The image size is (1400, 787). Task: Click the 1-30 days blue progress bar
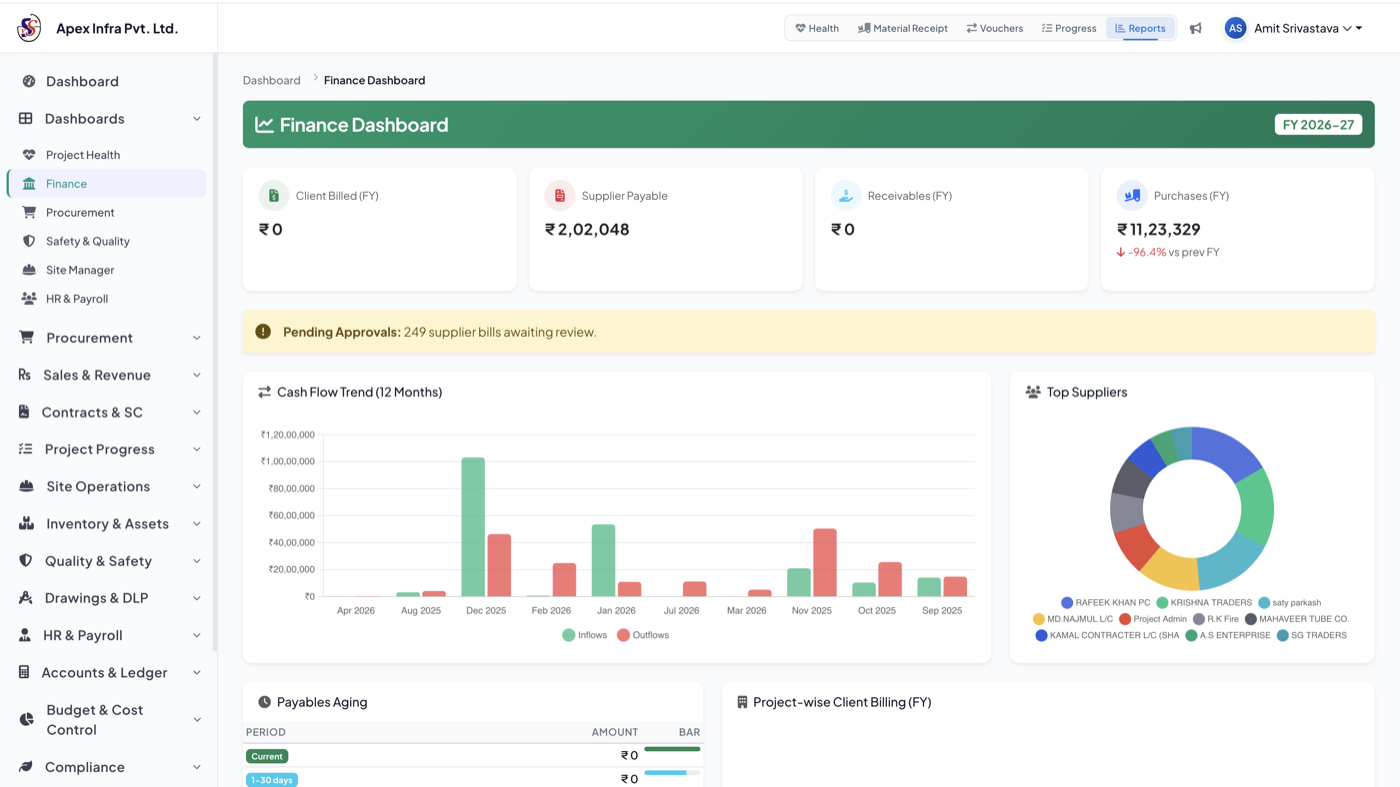[666, 773]
